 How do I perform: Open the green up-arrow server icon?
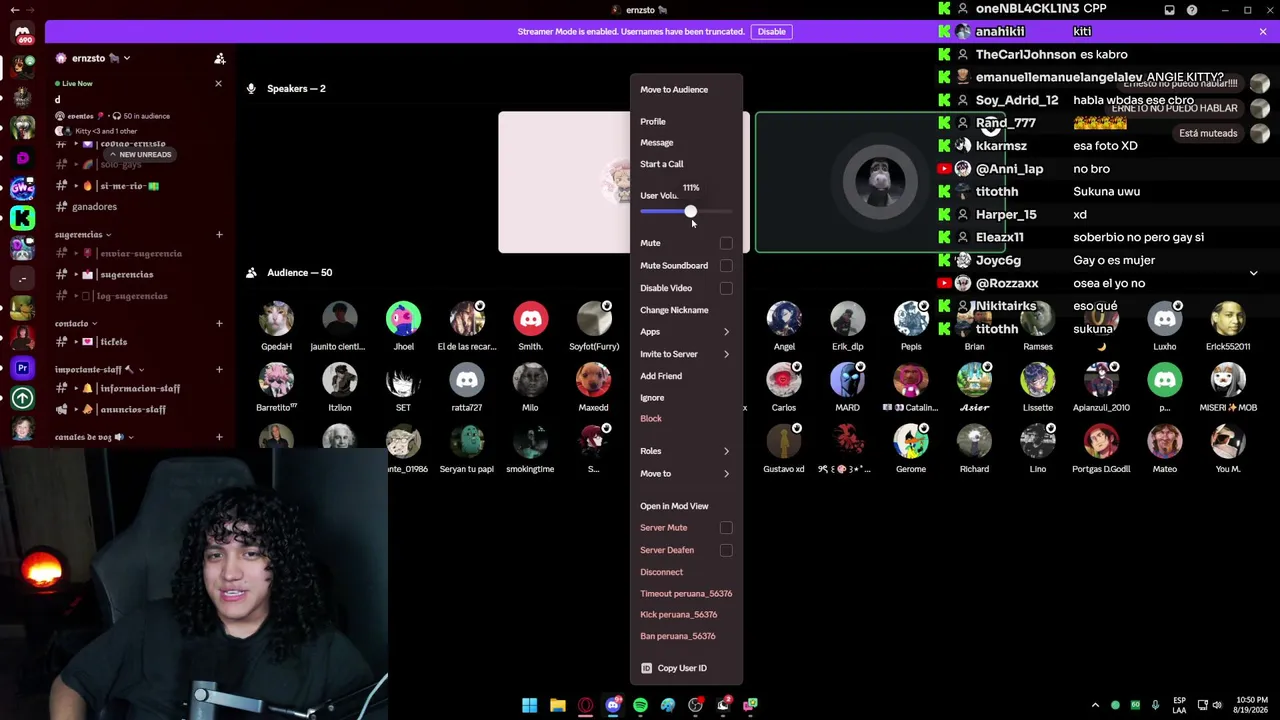(22, 398)
